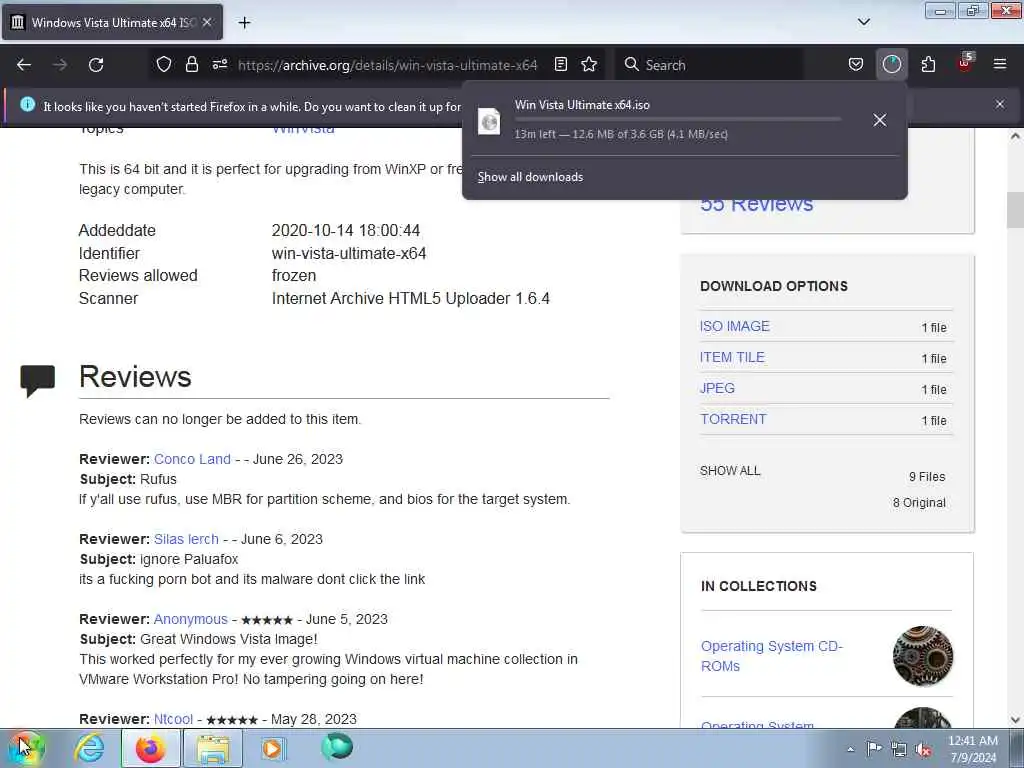
Task: Click the page vertical scrollbar thumb
Action: click(x=1015, y=210)
